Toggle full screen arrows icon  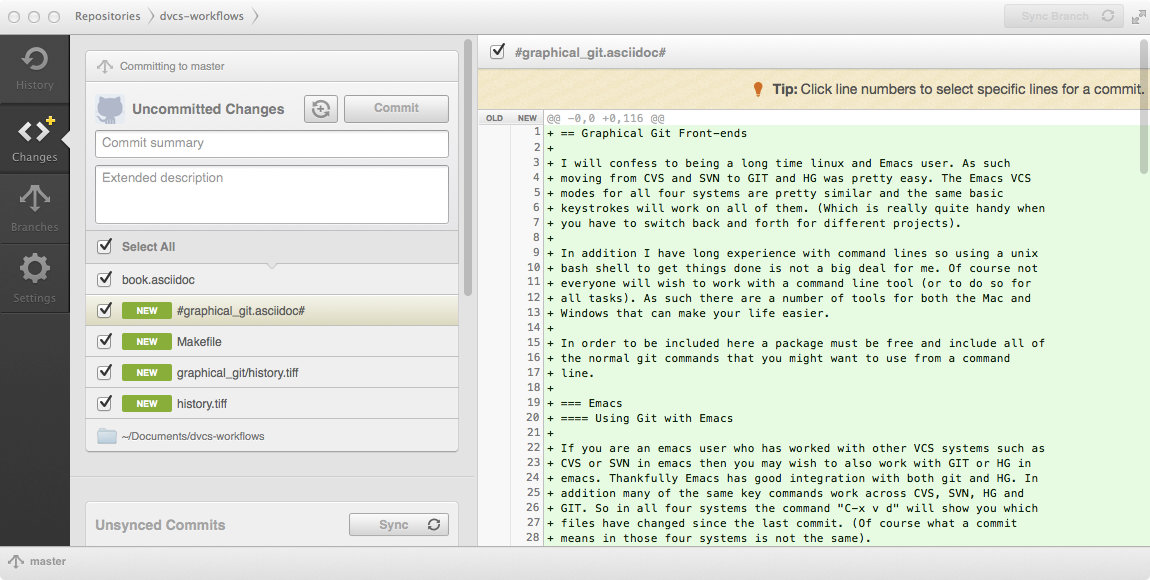point(1137,16)
